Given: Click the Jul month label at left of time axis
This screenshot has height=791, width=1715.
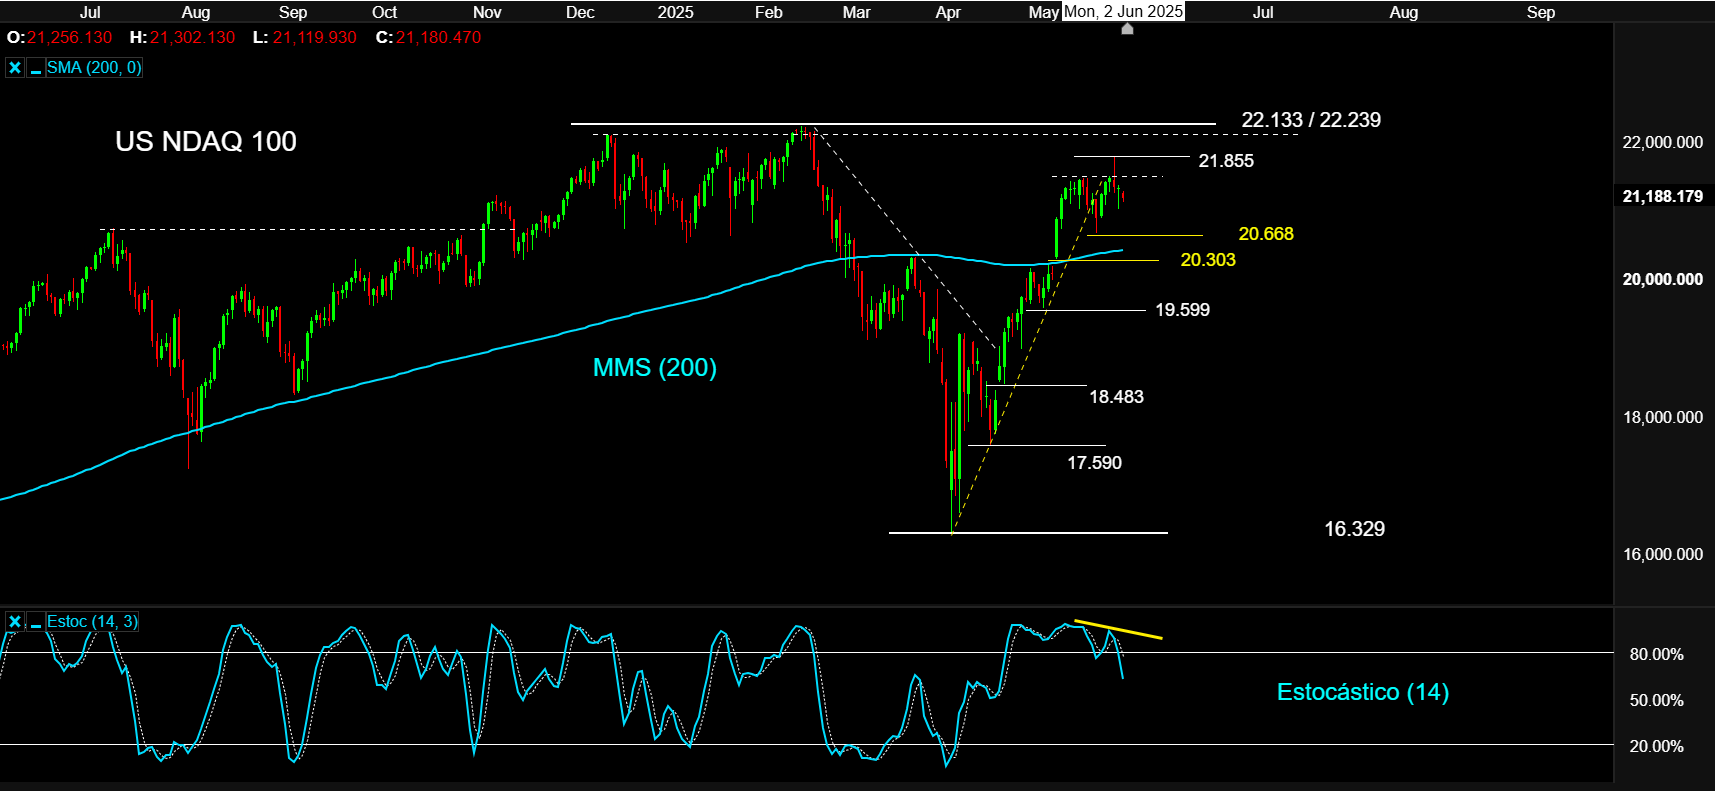Looking at the screenshot, I should pos(90,12).
